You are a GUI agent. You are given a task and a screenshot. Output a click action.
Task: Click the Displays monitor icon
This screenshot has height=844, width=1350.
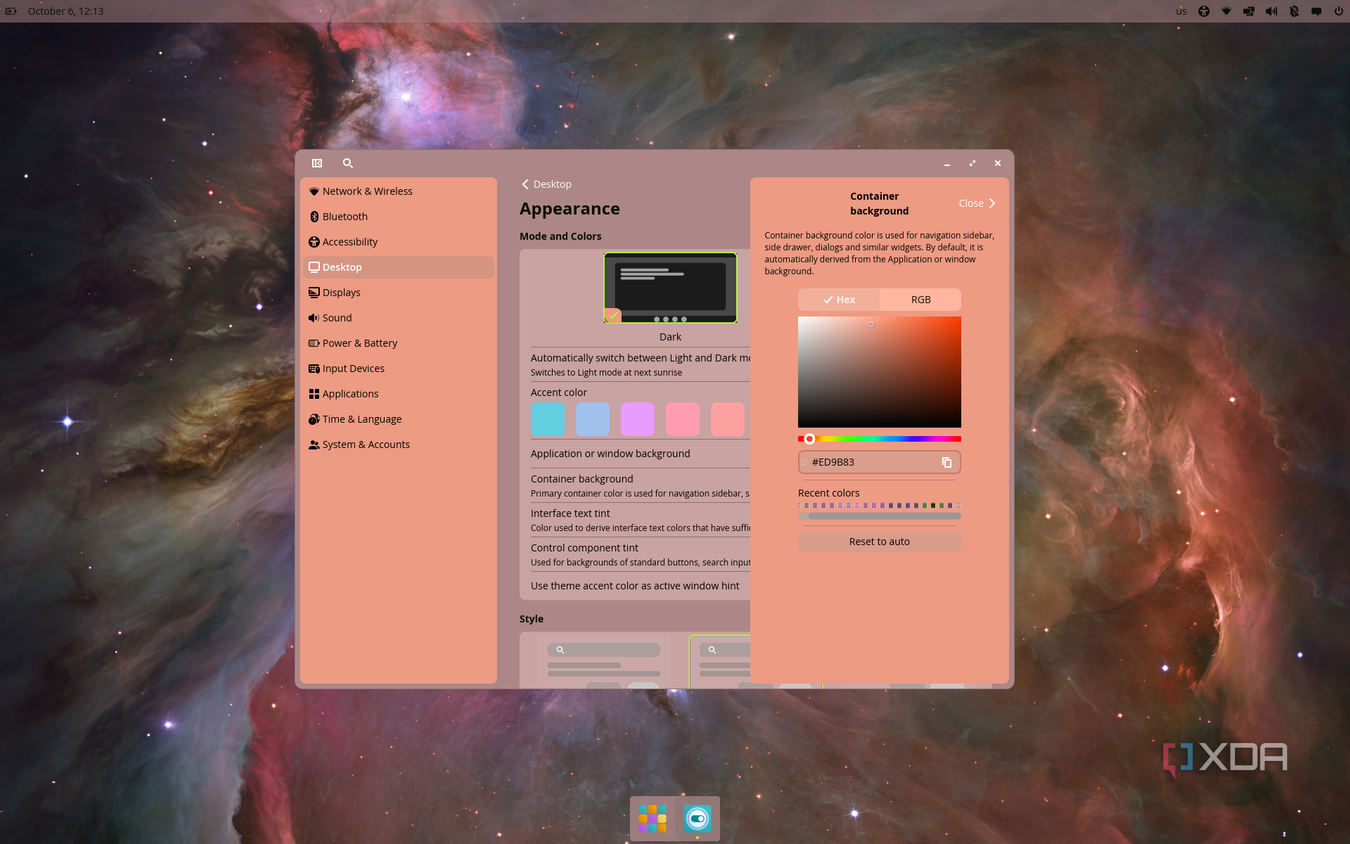tap(314, 293)
